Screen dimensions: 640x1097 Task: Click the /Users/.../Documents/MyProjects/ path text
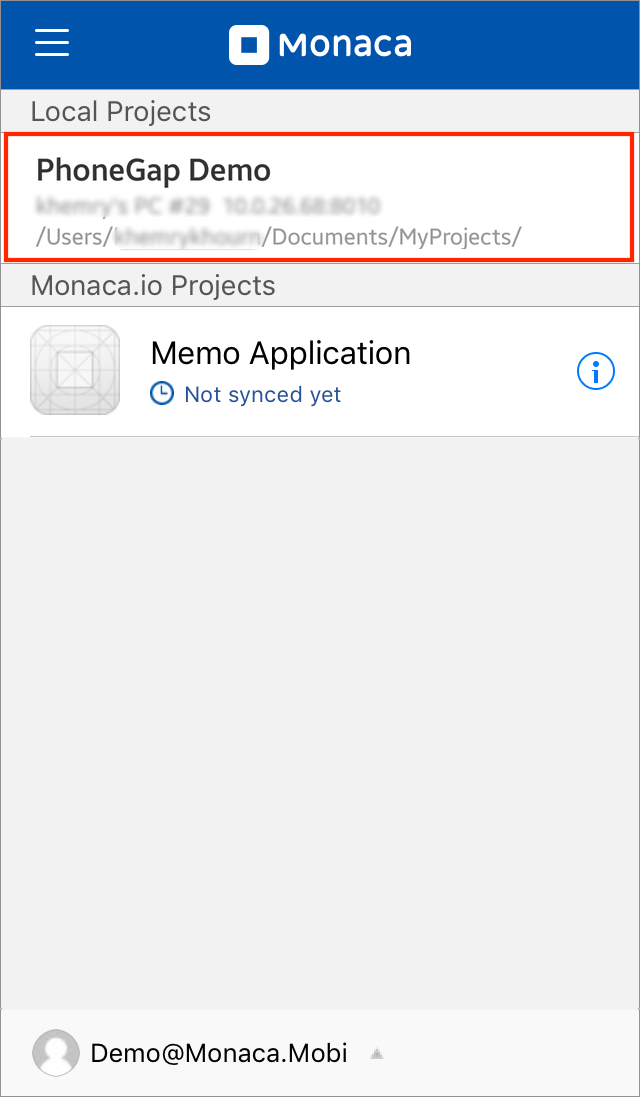279,237
